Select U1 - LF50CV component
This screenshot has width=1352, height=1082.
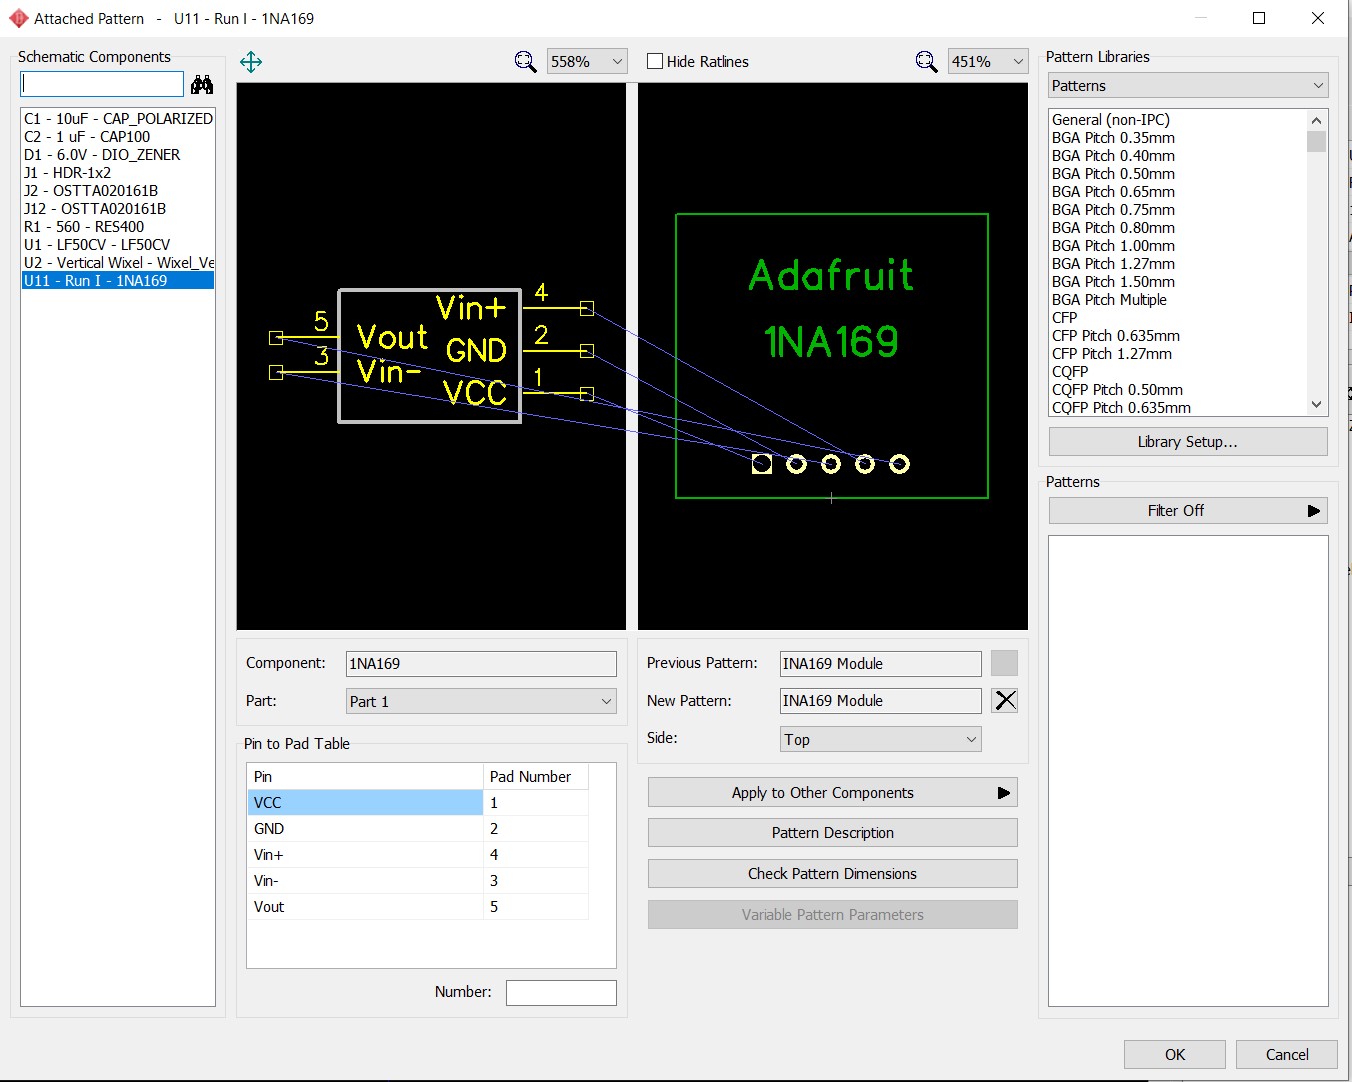[118, 245]
